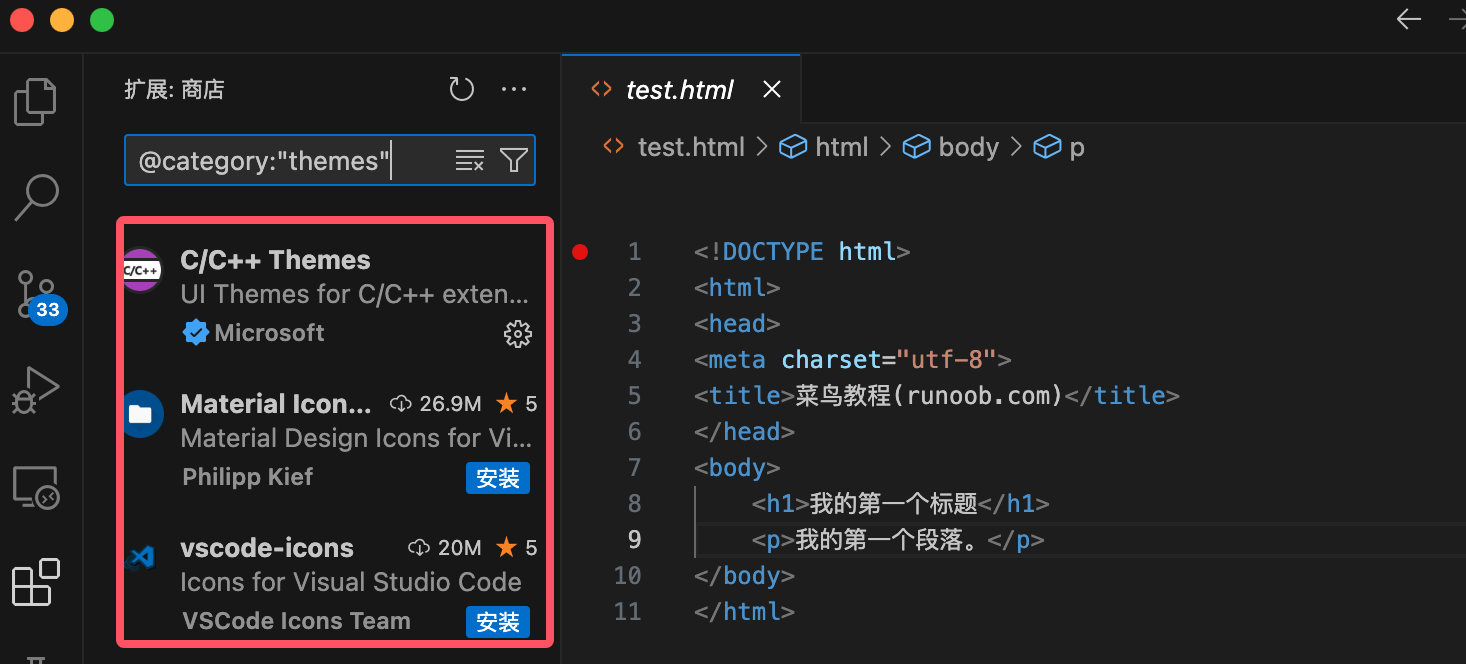1466x664 pixels.
Task: Open the Explorer view in activity bar
Action: [36, 102]
